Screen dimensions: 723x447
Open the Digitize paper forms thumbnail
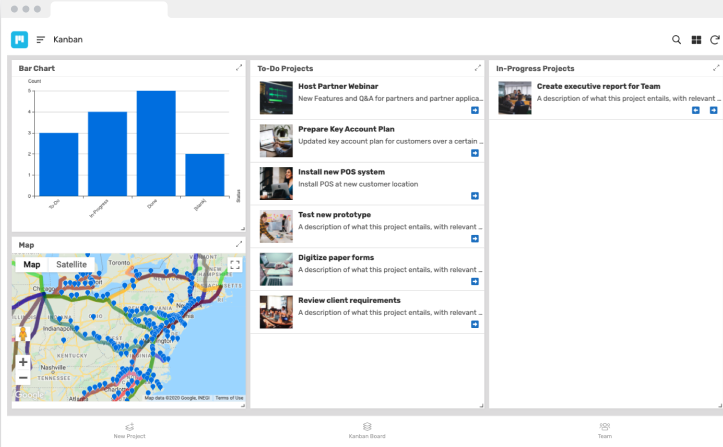(276, 269)
